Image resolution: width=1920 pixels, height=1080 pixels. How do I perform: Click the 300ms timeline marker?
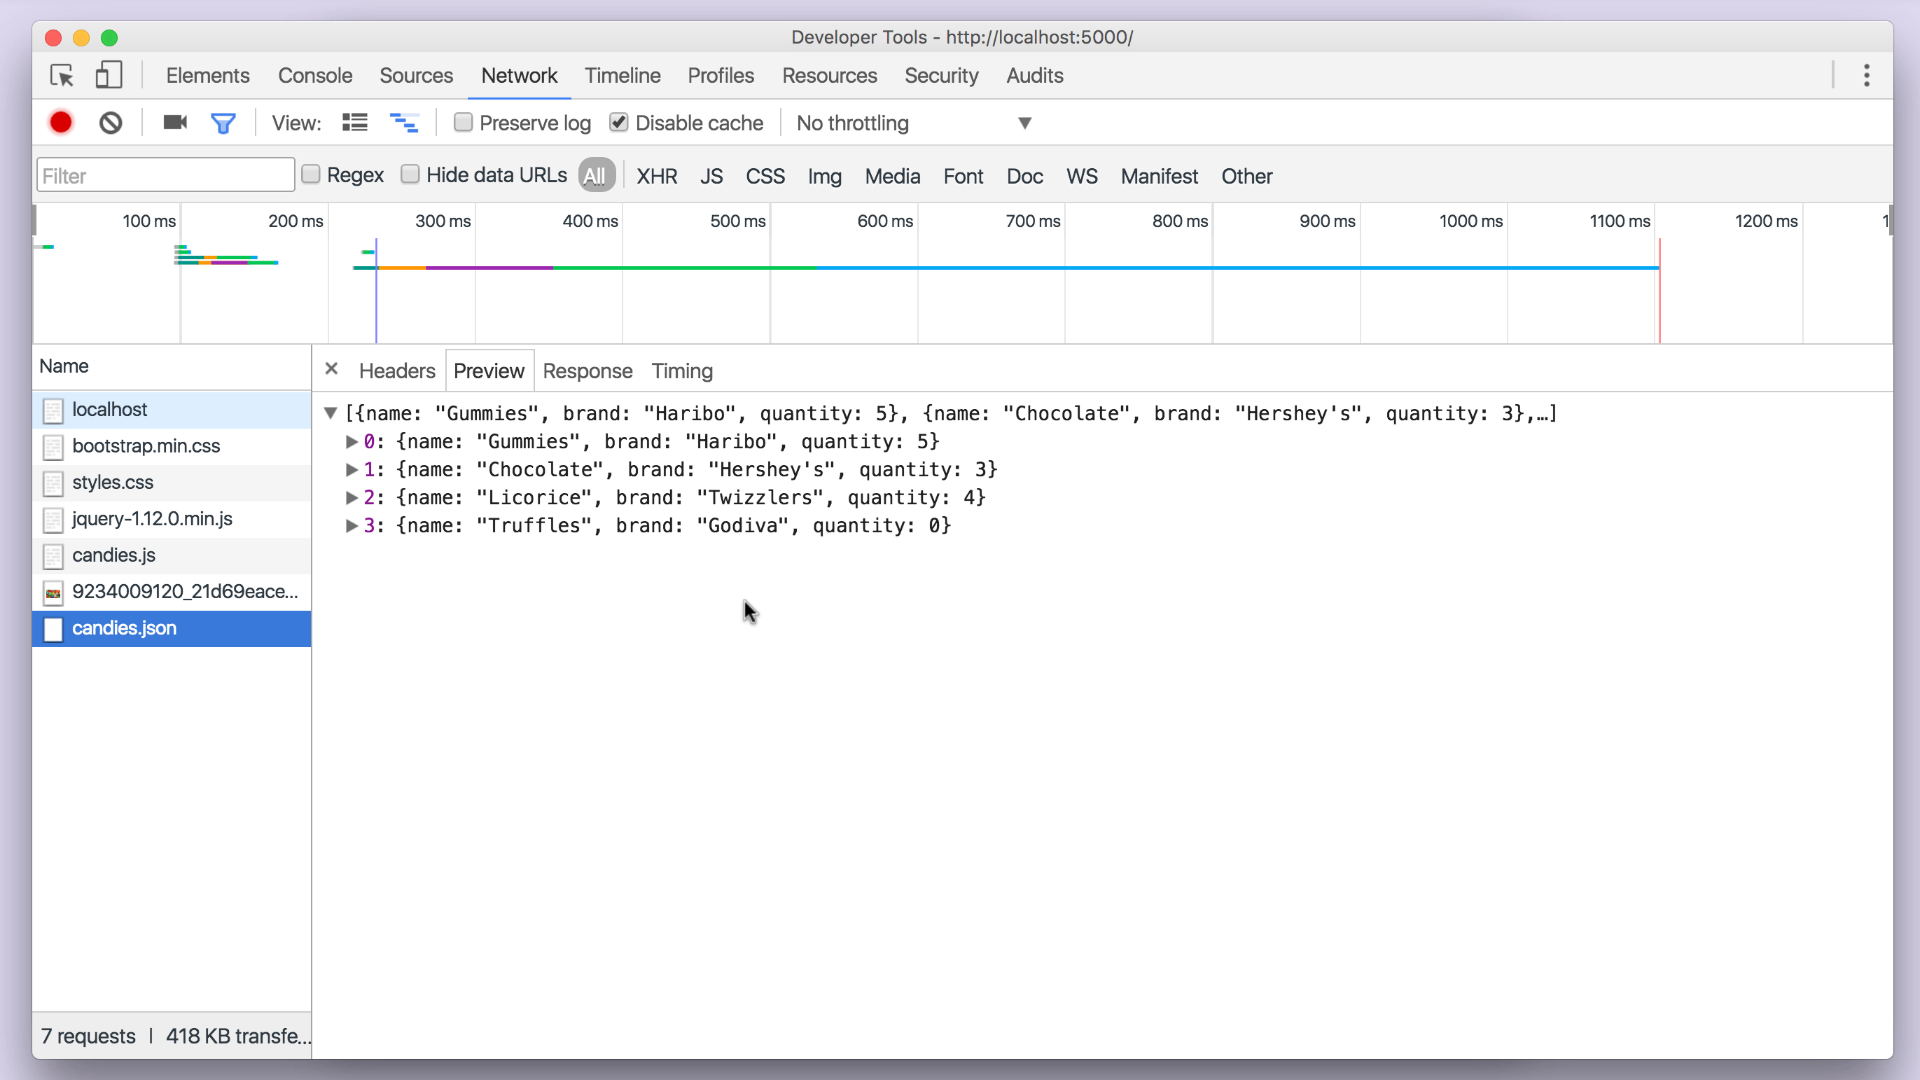443,220
